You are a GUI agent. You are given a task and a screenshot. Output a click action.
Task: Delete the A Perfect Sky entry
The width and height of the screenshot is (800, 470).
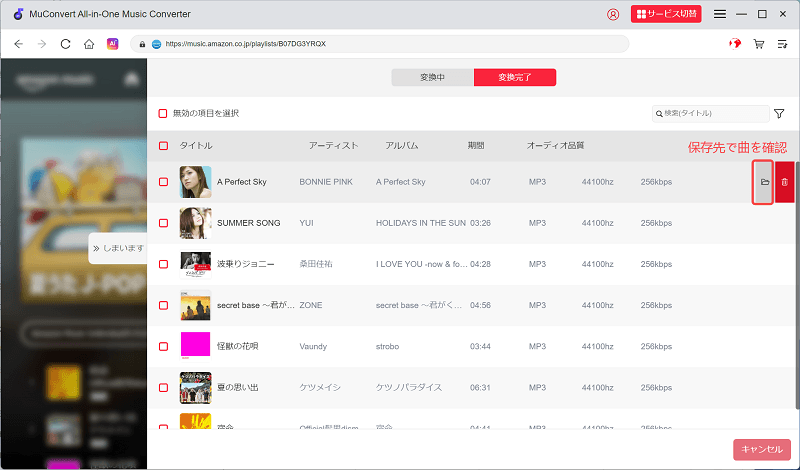(785, 182)
